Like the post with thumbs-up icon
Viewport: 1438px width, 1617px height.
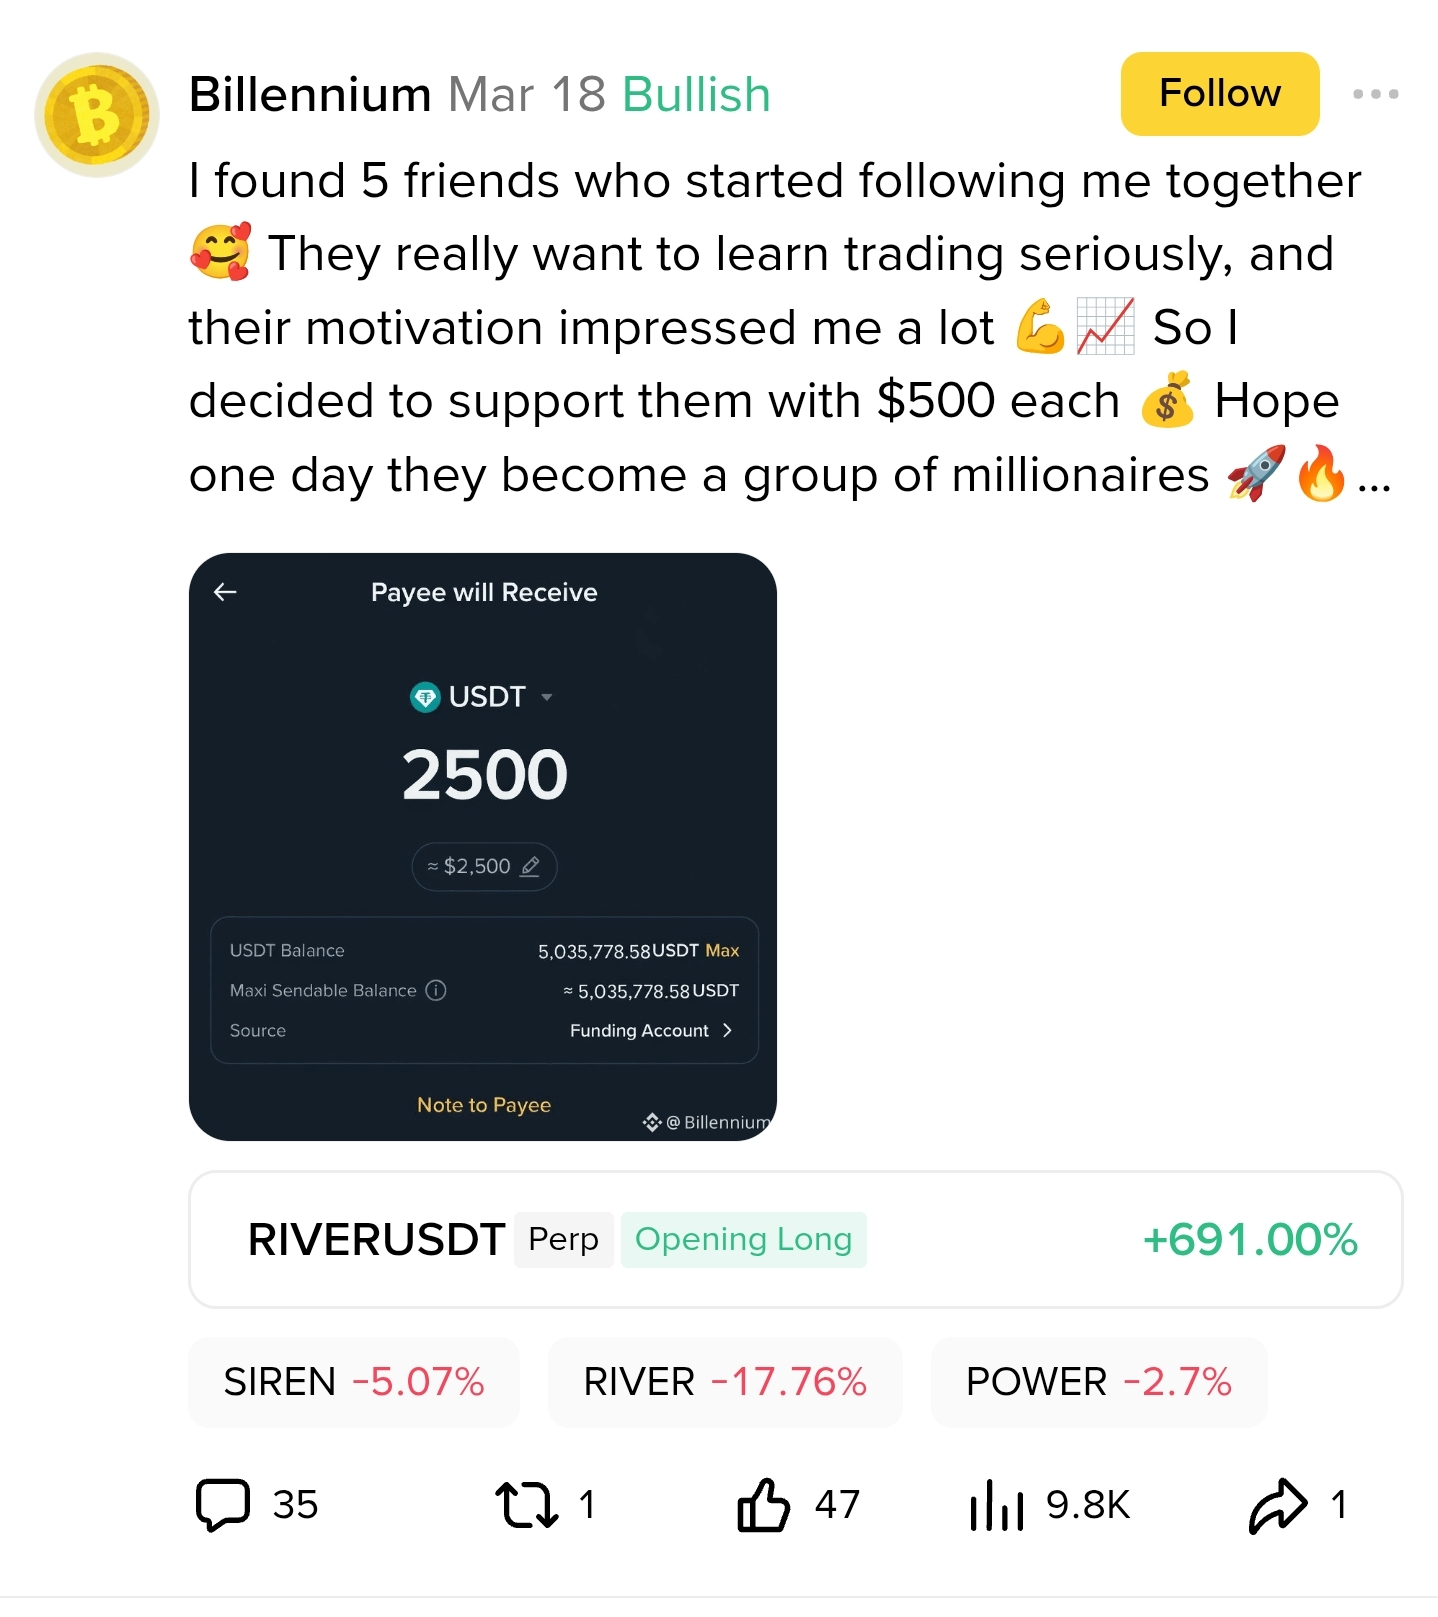coord(764,1504)
